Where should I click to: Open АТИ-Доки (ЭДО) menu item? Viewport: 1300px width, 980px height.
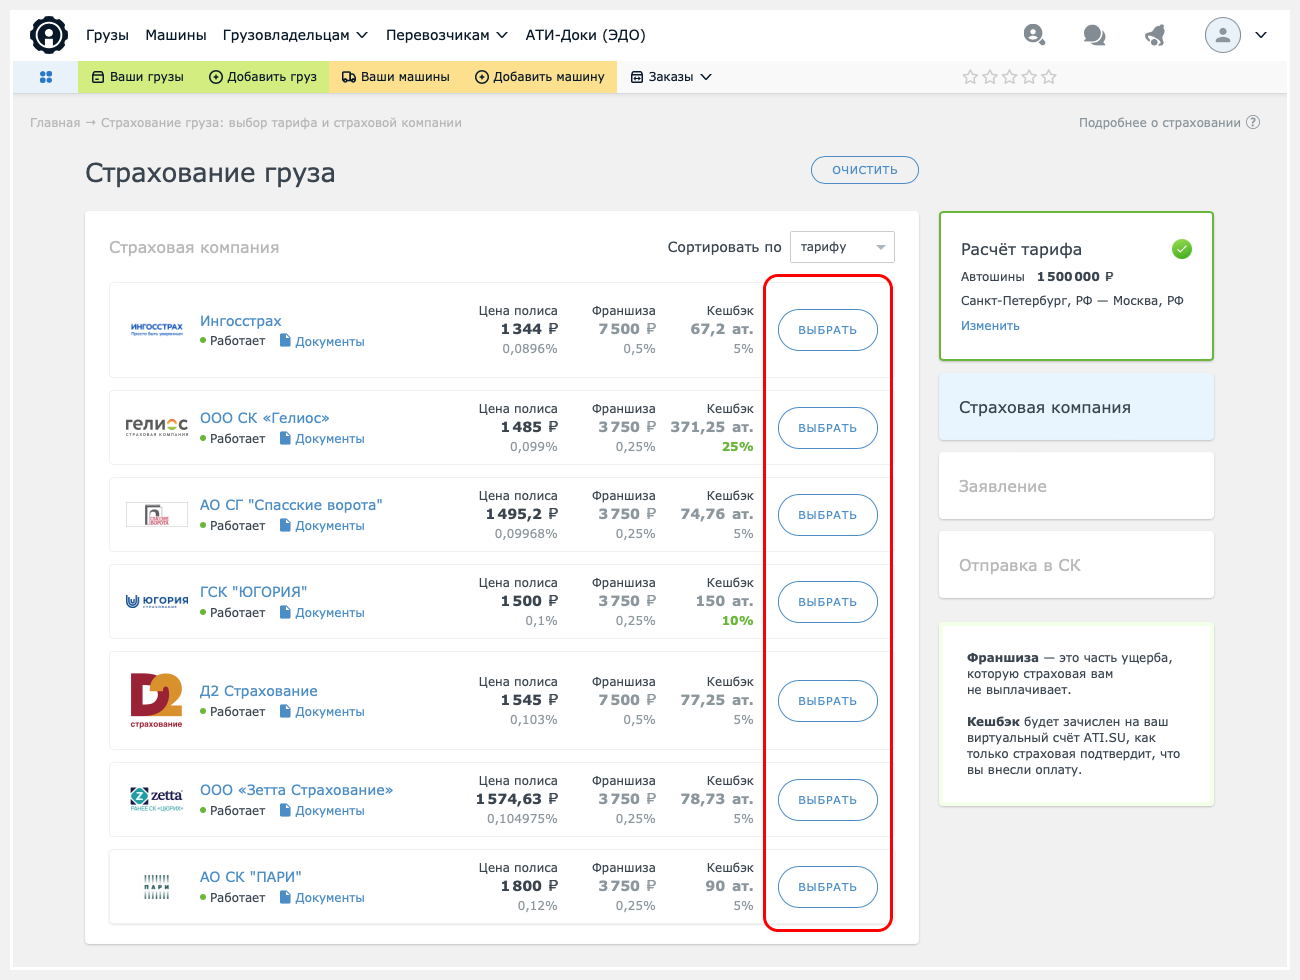click(x=585, y=35)
